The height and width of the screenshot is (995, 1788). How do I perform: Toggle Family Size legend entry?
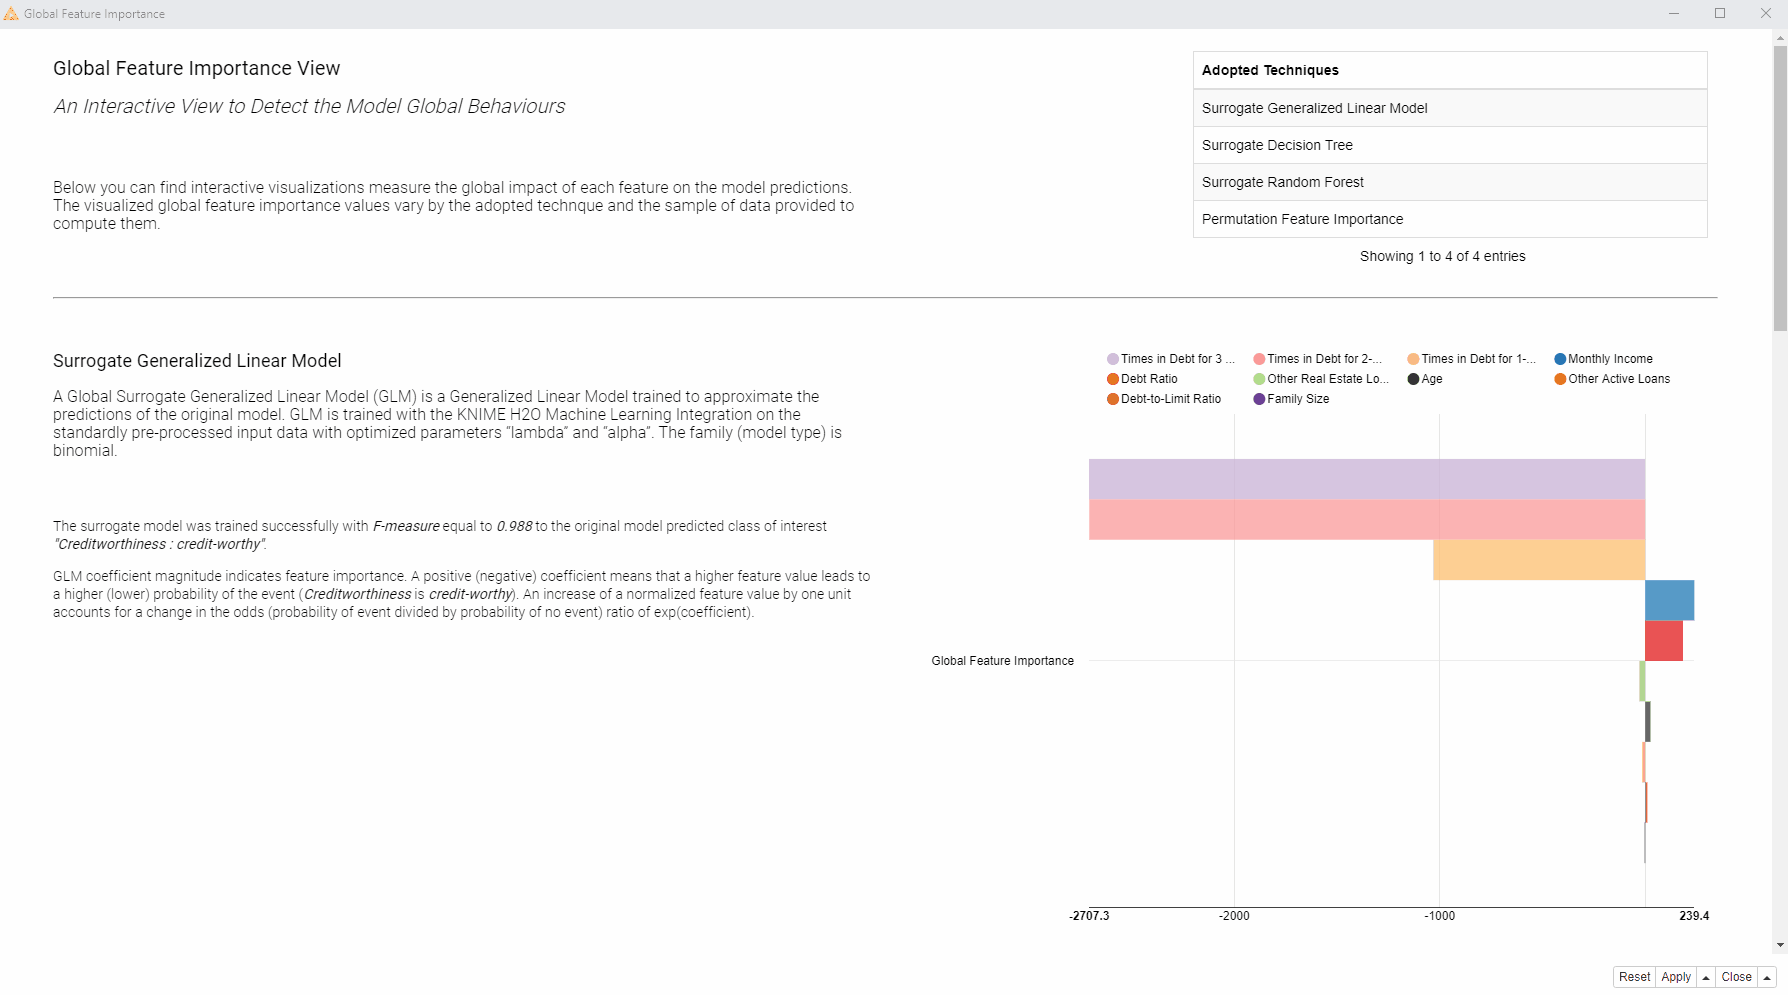(x=1291, y=399)
